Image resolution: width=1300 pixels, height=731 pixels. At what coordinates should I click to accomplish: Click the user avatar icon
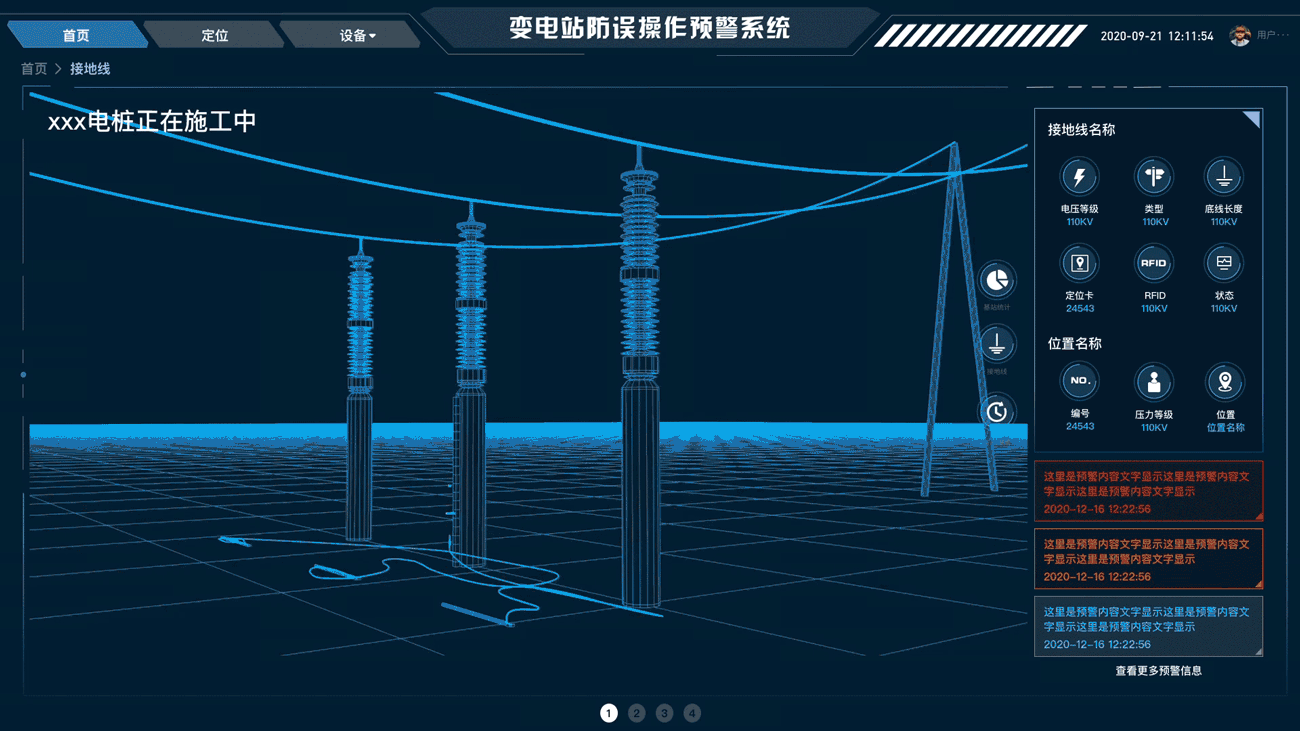pyautogui.click(x=1240, y=35)
